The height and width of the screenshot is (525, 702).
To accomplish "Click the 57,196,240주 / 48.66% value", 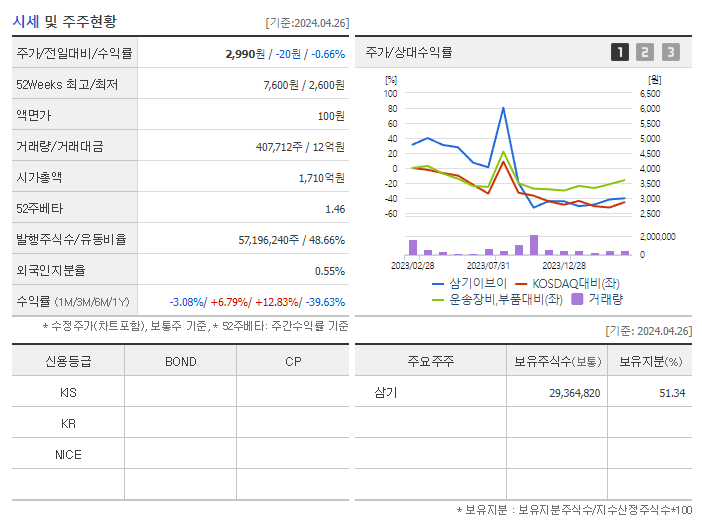I will click(291, 240).
